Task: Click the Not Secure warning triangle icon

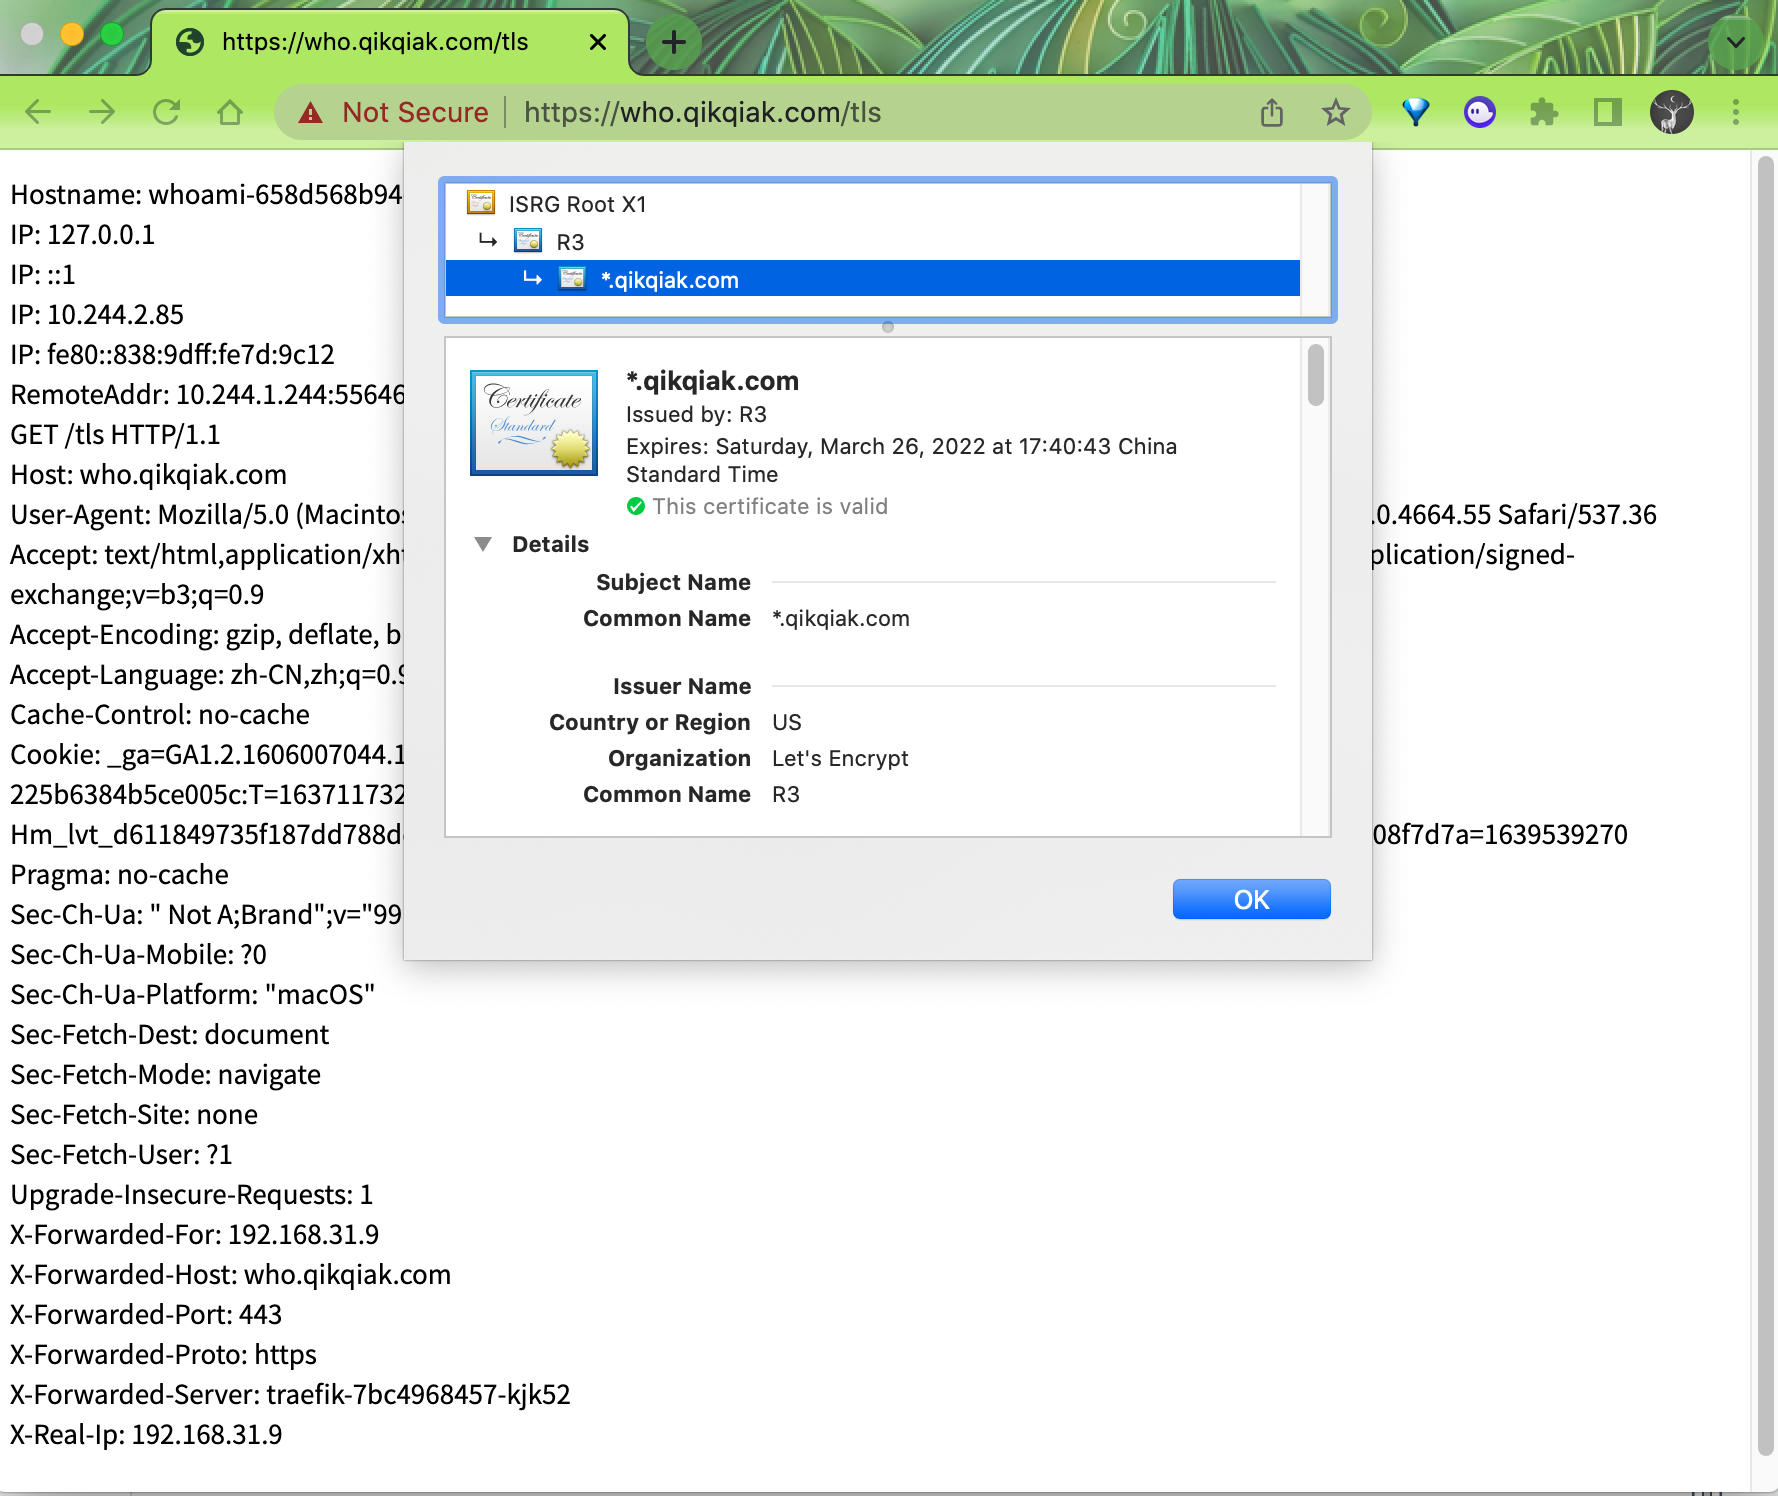Action: click(311, 112)
